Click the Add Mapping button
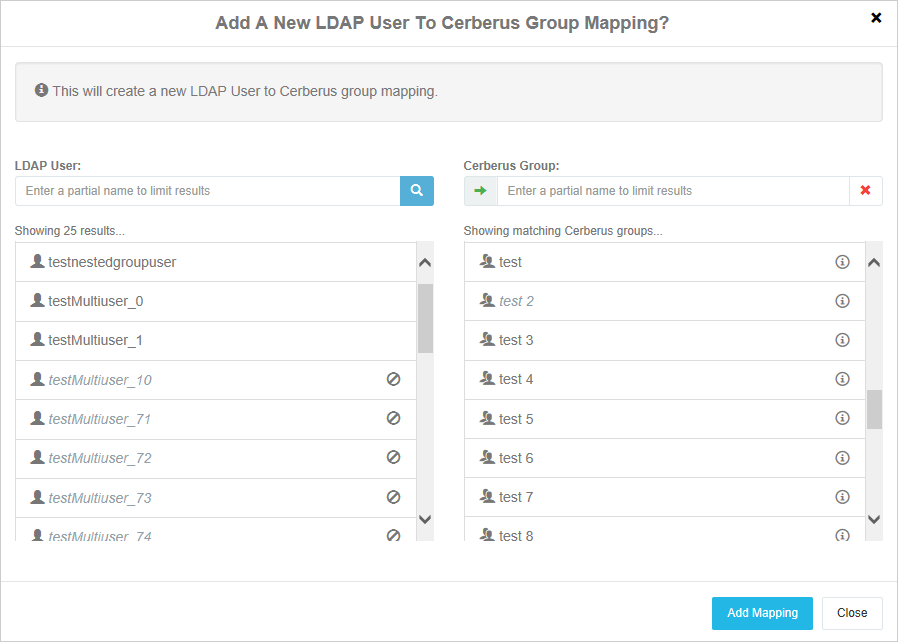The width and height of the screenshot is (898, 642). point(762,613)
